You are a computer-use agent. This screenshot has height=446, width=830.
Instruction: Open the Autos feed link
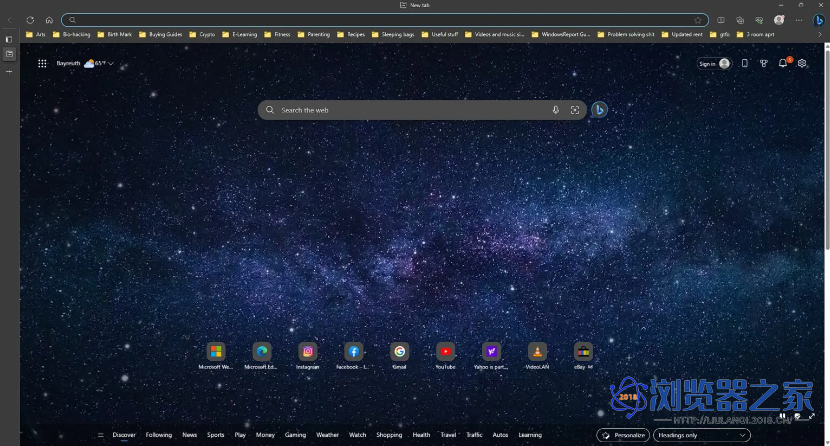pos(500,435)
